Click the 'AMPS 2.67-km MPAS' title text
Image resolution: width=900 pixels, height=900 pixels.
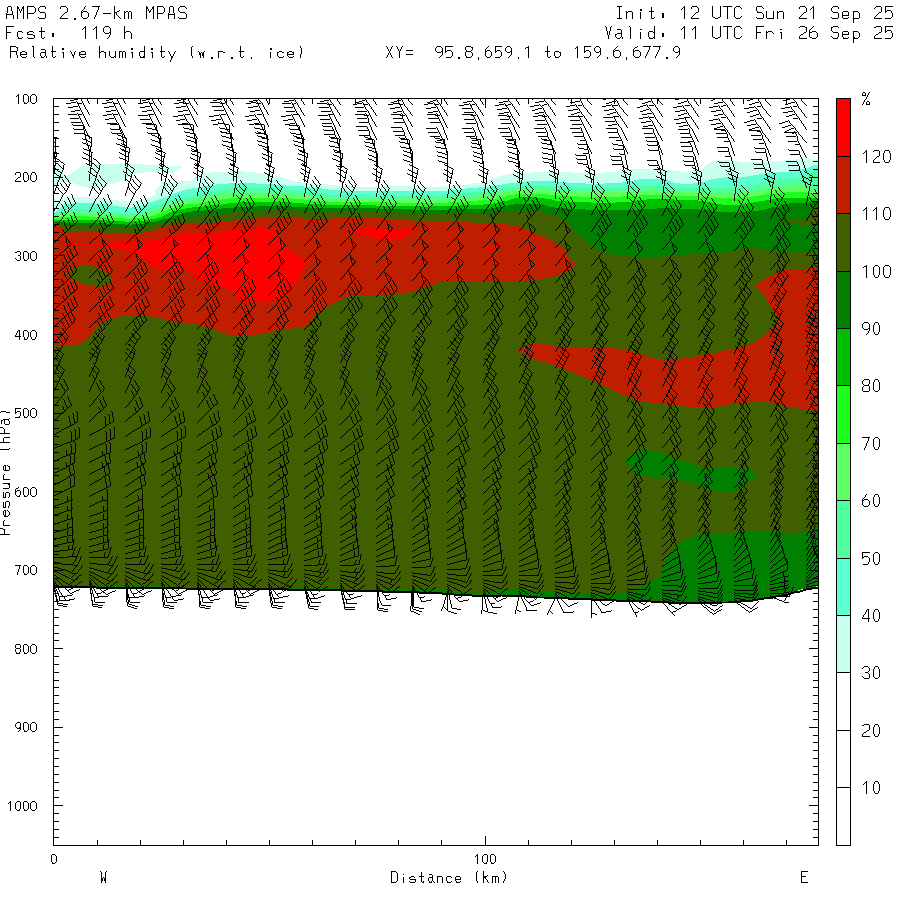(x=96, y=13)
